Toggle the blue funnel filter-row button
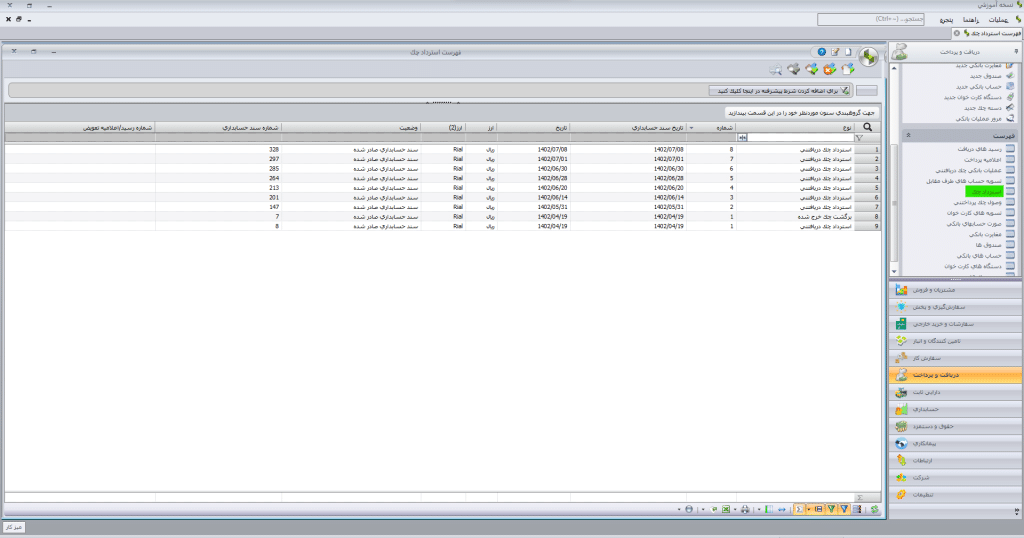Viewport: 1024px width, 538px height. (x=844, y=509)
